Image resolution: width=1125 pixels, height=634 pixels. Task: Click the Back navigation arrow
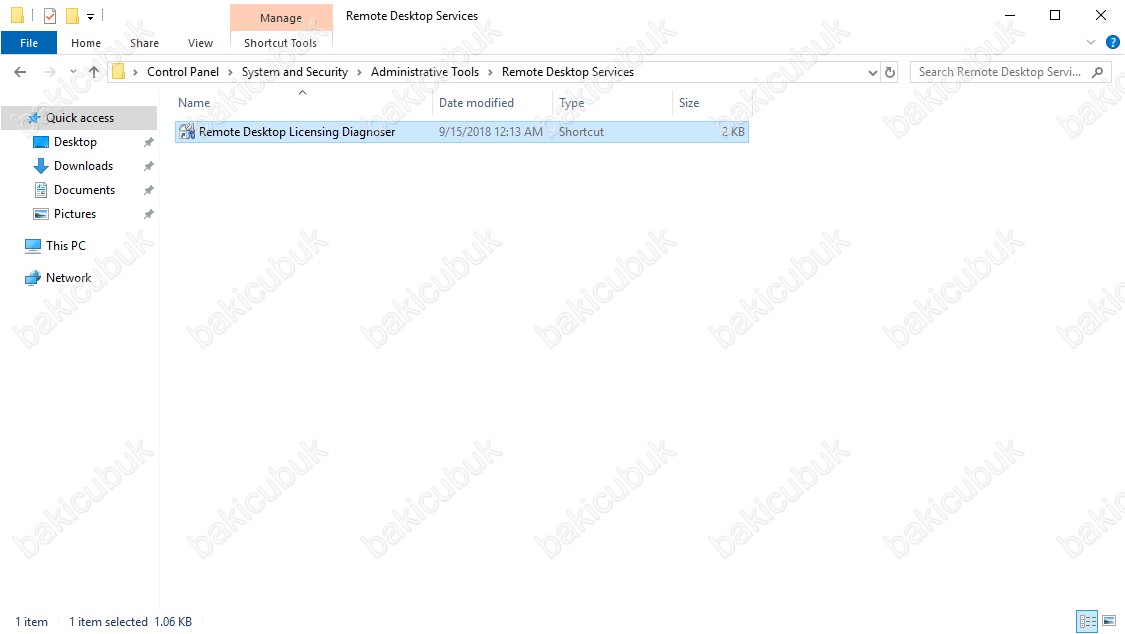coord(20,72)
